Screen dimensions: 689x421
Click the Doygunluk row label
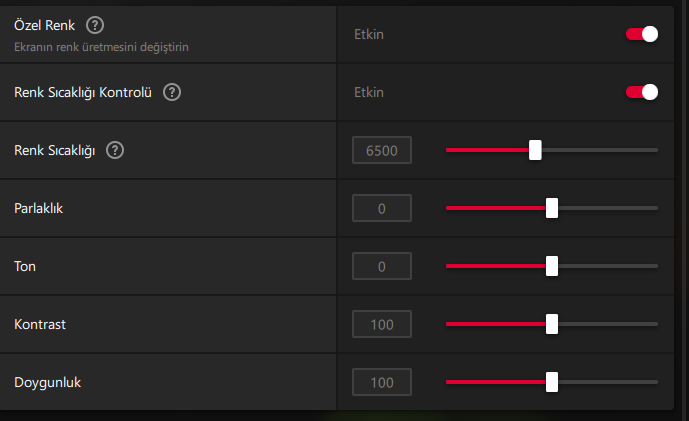tap(47, 382)
